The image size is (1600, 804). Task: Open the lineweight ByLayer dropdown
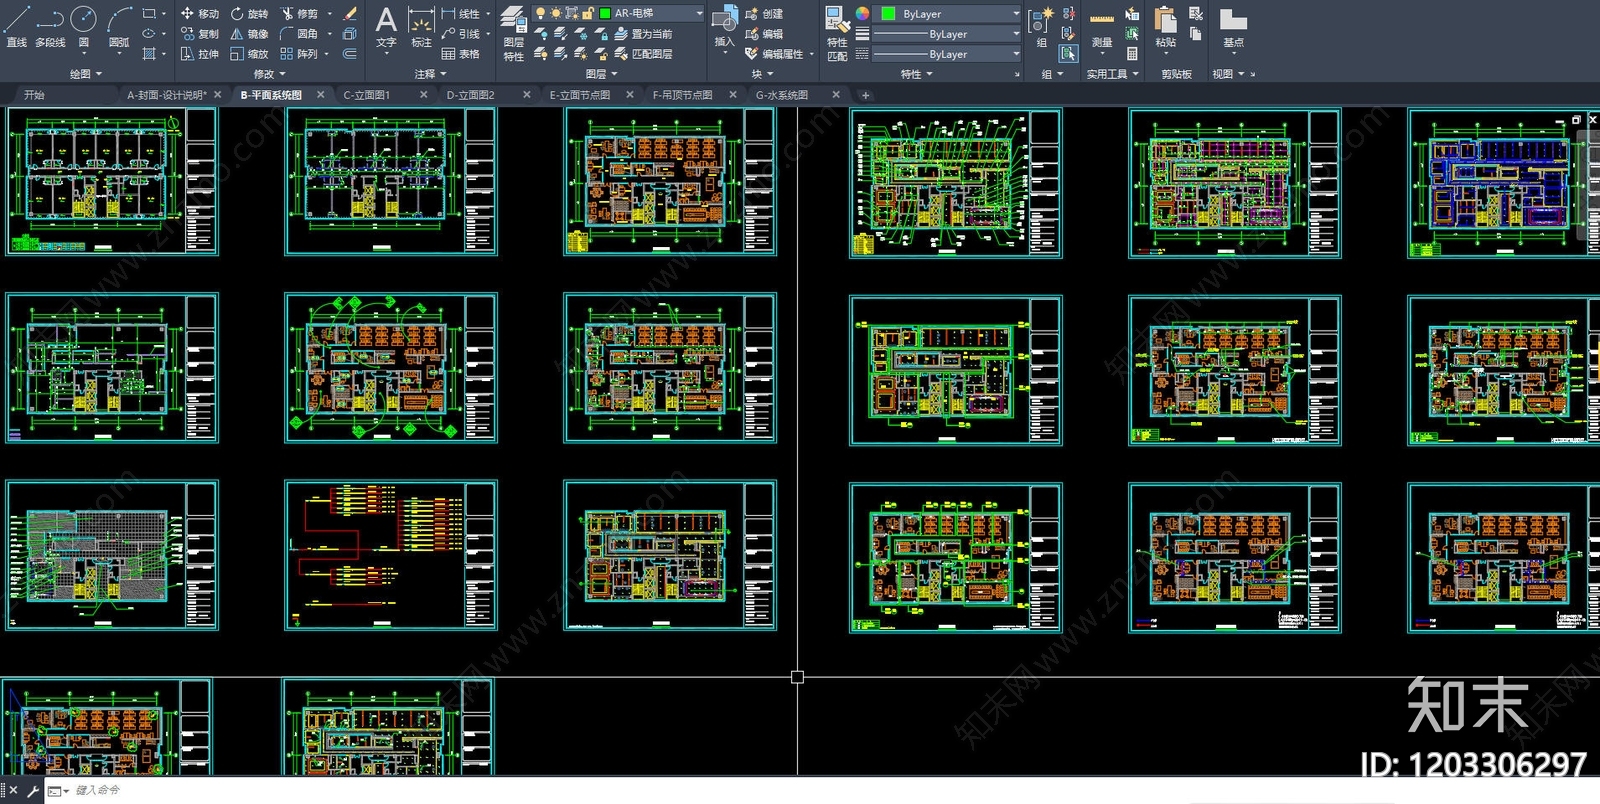[947, 34]
